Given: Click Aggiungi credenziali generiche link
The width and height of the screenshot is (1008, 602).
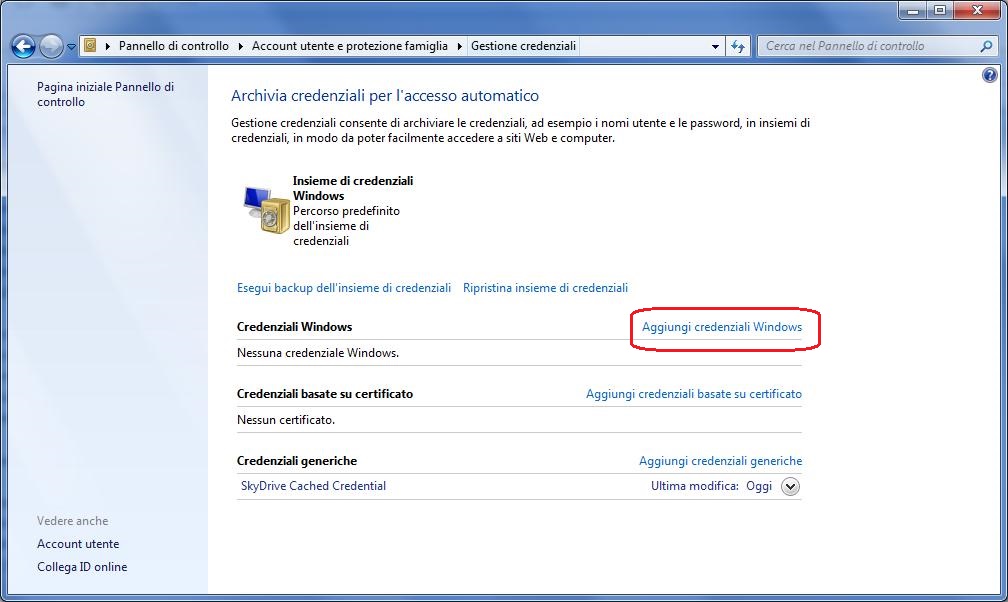Looking at the screenshot, I should (721, 461).
